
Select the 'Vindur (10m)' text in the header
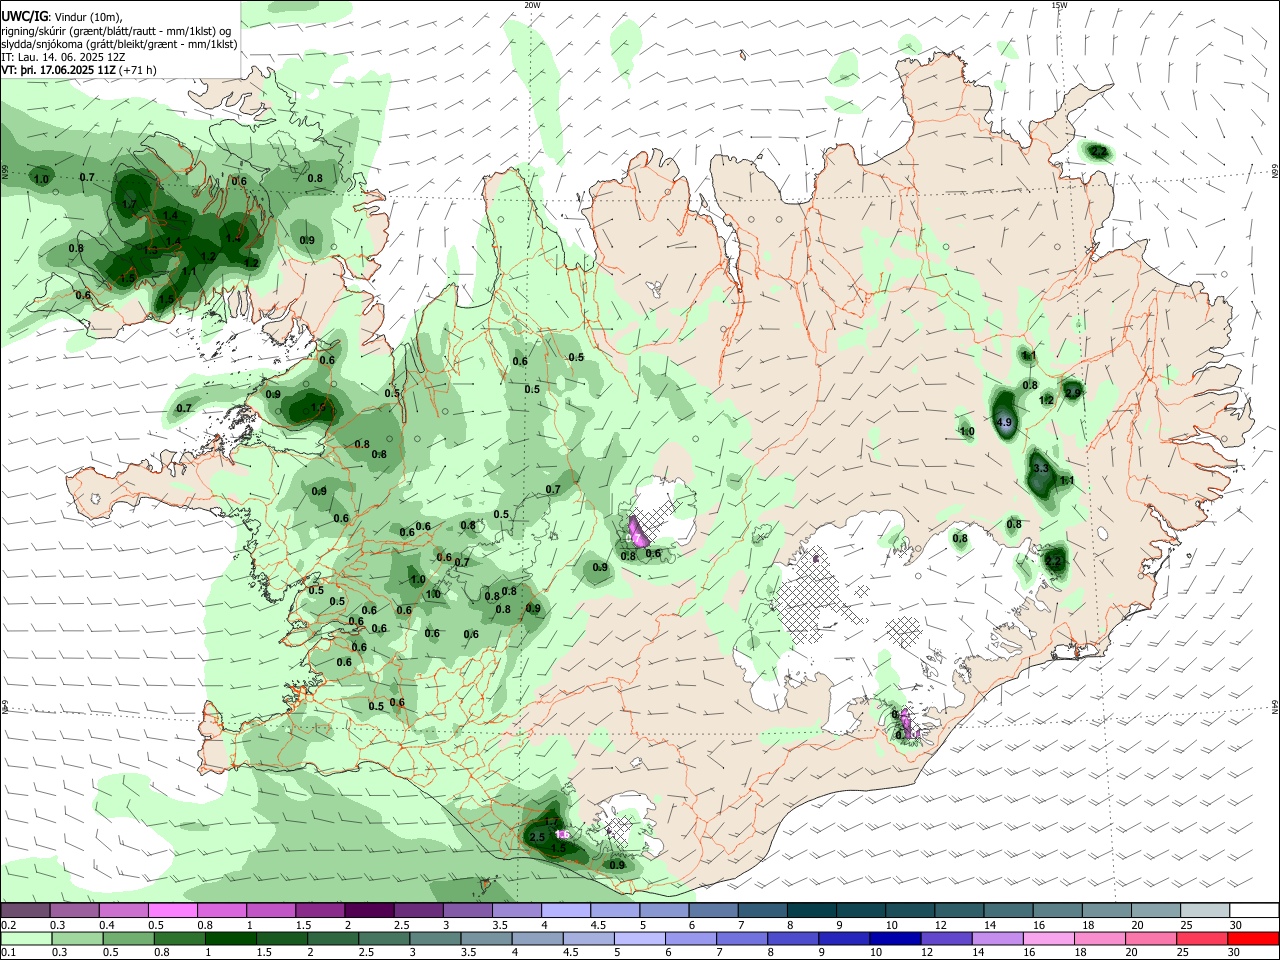(x=89, y=17)
